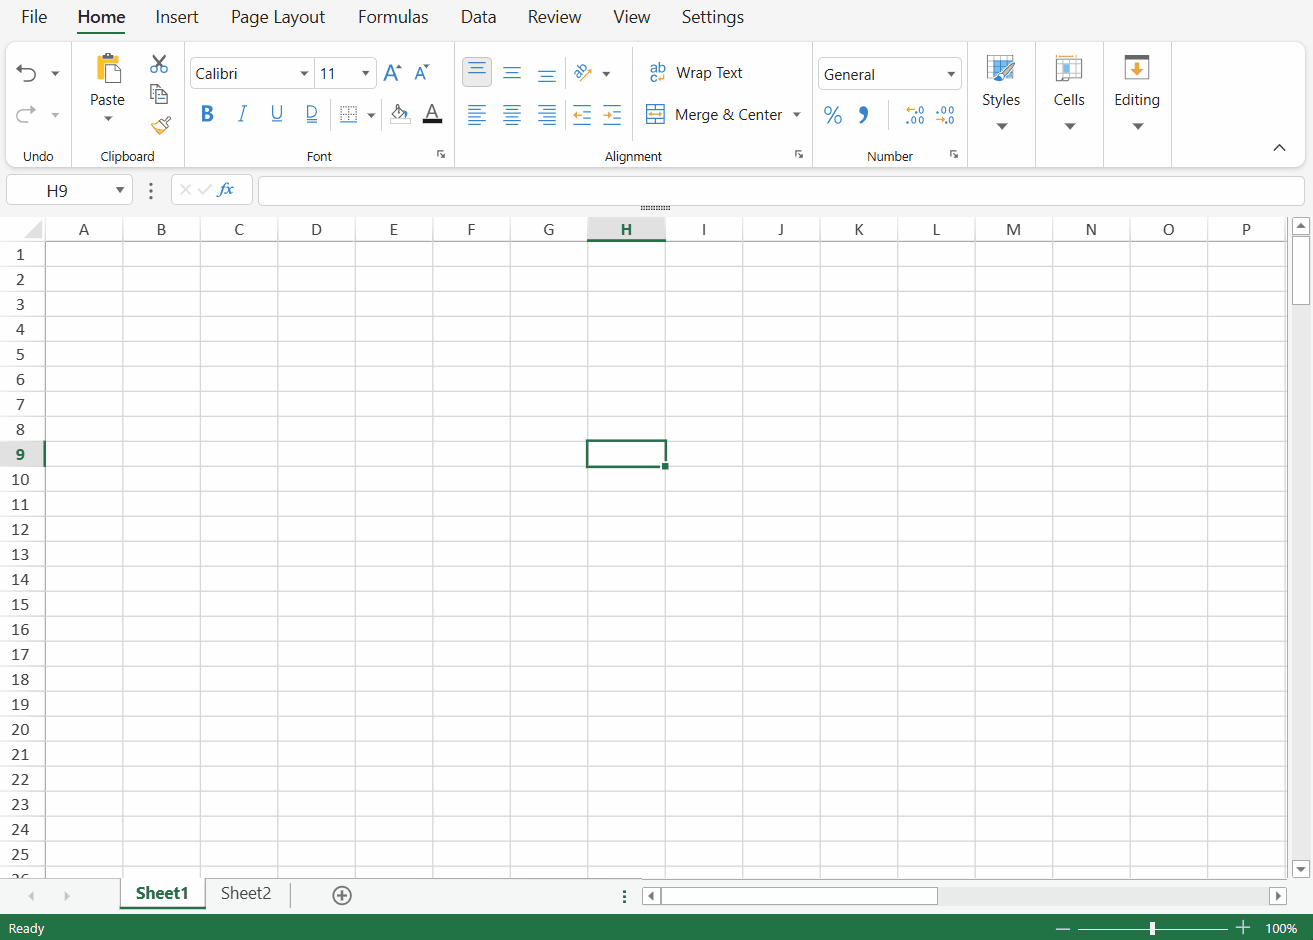Toggle Bold formatting

click(x=207, y=114)
